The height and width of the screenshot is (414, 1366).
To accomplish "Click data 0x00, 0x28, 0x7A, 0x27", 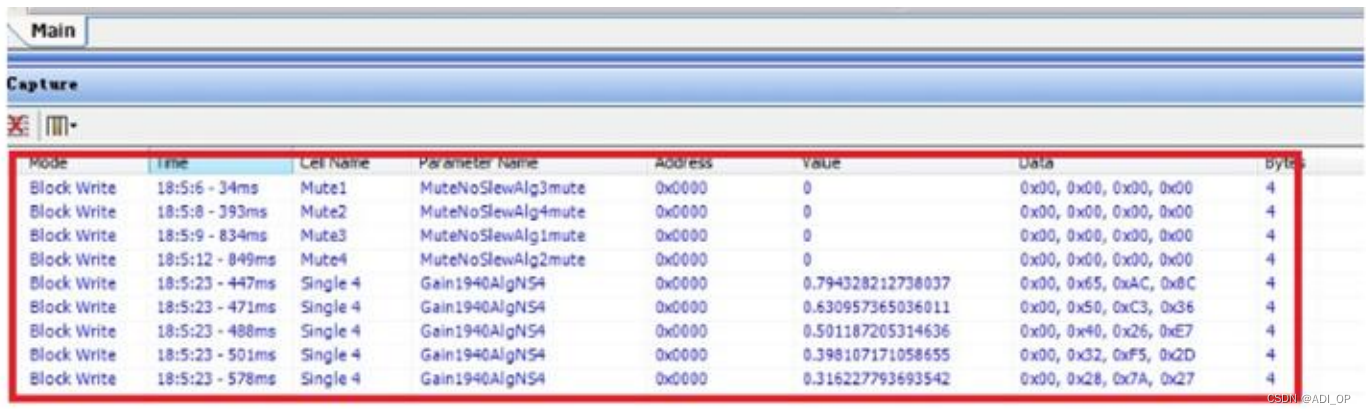I will click(1107, 379).
